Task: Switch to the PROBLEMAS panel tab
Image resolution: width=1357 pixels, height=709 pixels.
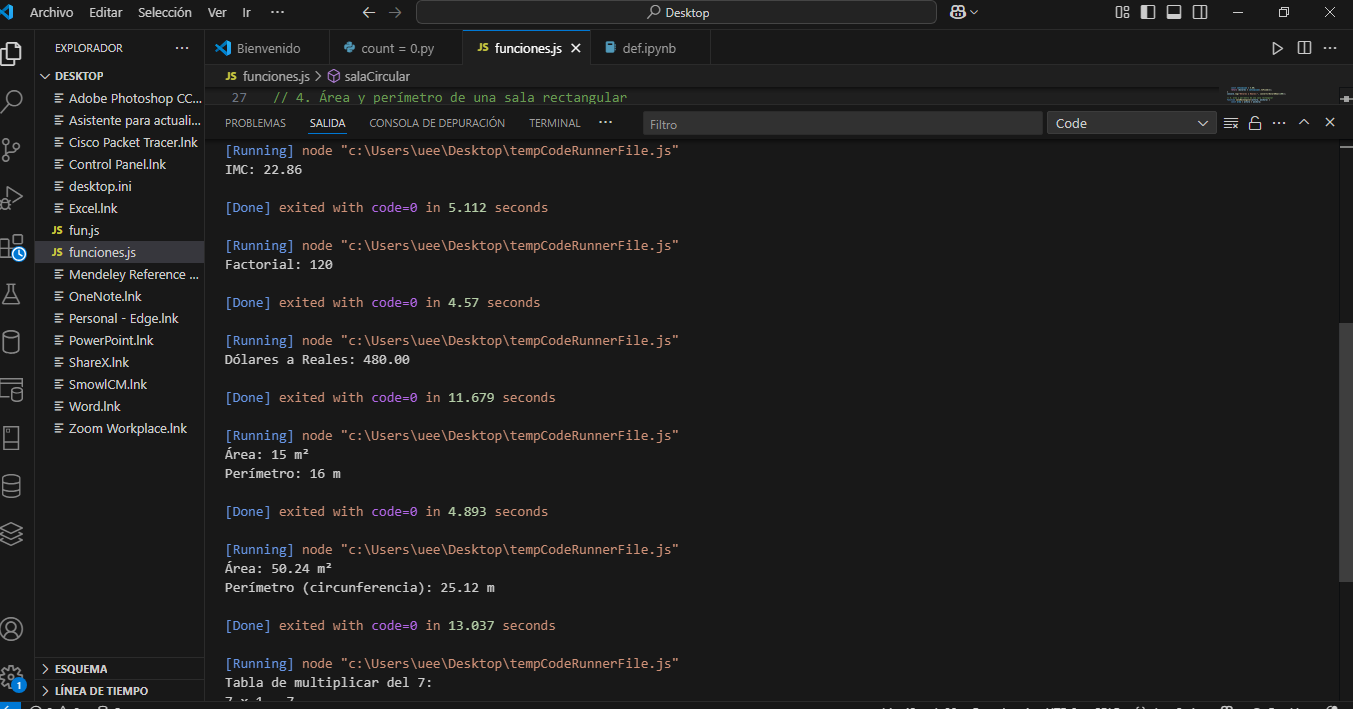Action: click(255, 123)
